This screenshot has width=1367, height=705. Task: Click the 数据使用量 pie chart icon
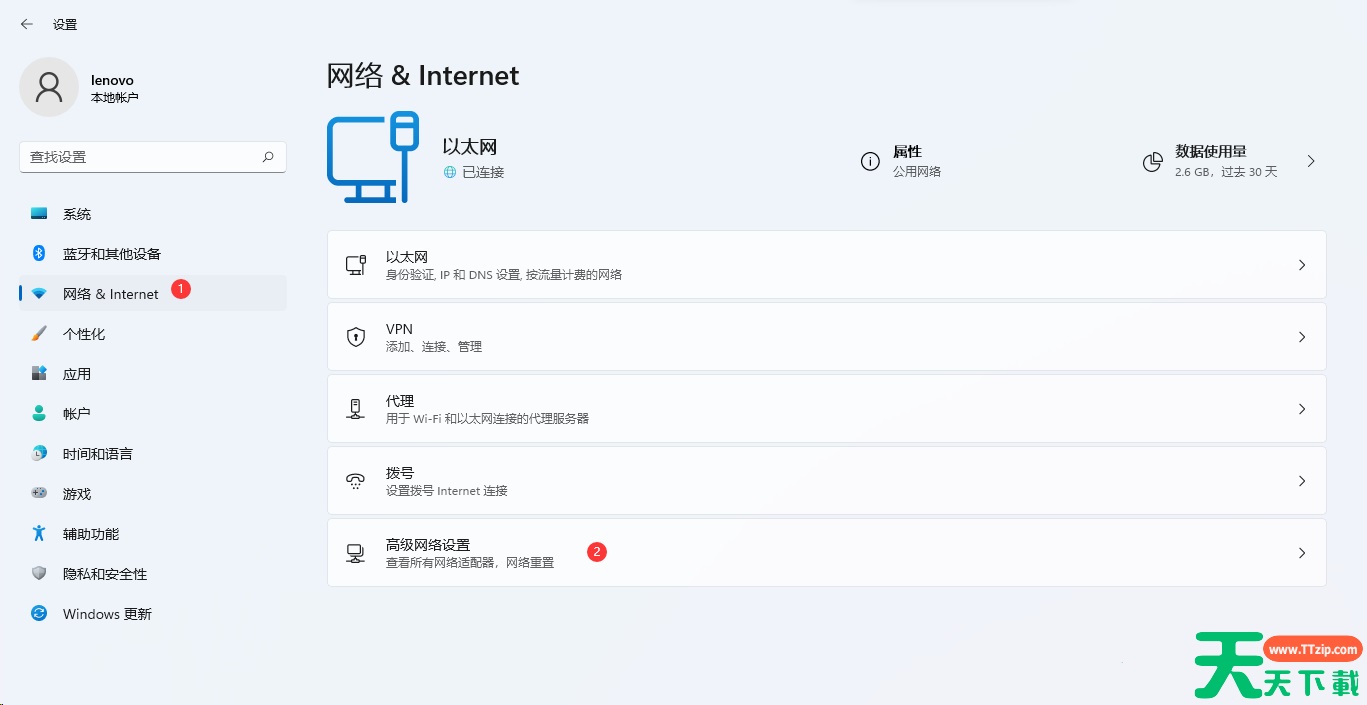point(1153,161)
